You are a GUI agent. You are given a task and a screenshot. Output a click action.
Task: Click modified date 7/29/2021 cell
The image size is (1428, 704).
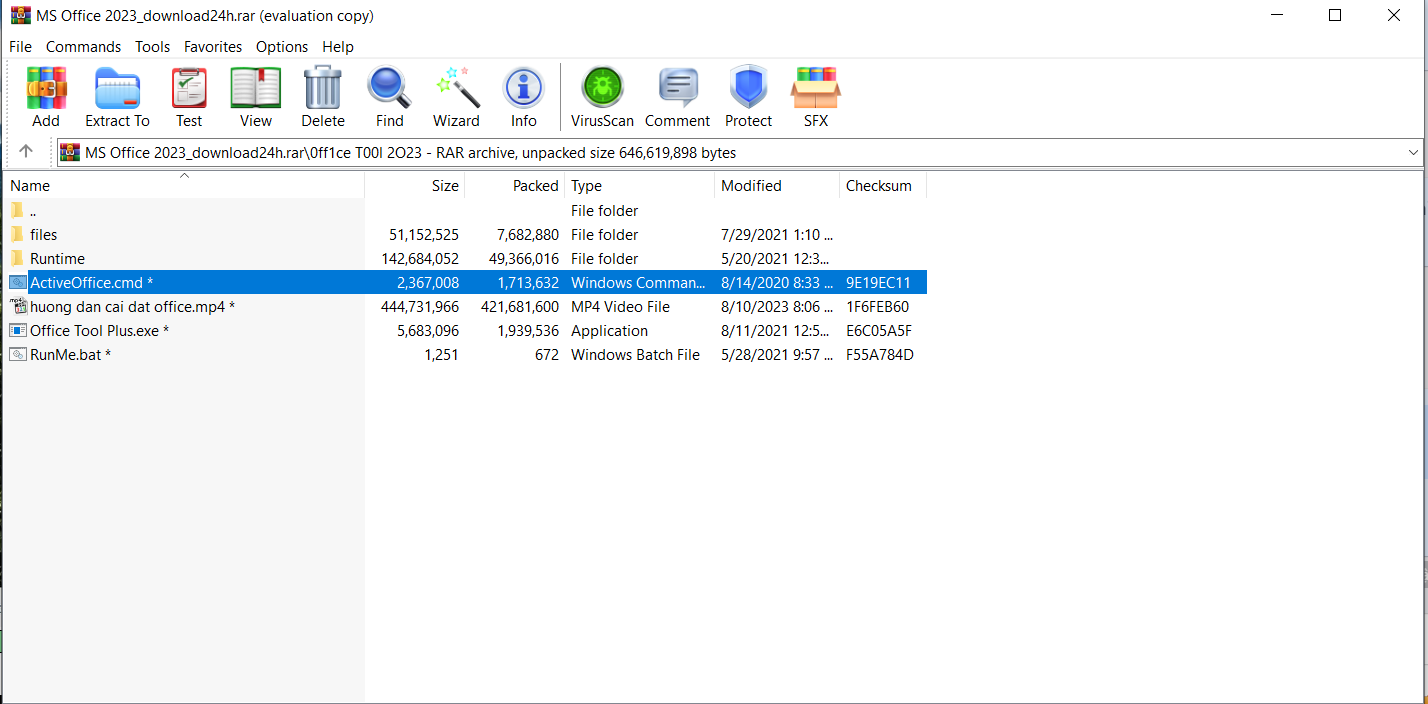777,234
